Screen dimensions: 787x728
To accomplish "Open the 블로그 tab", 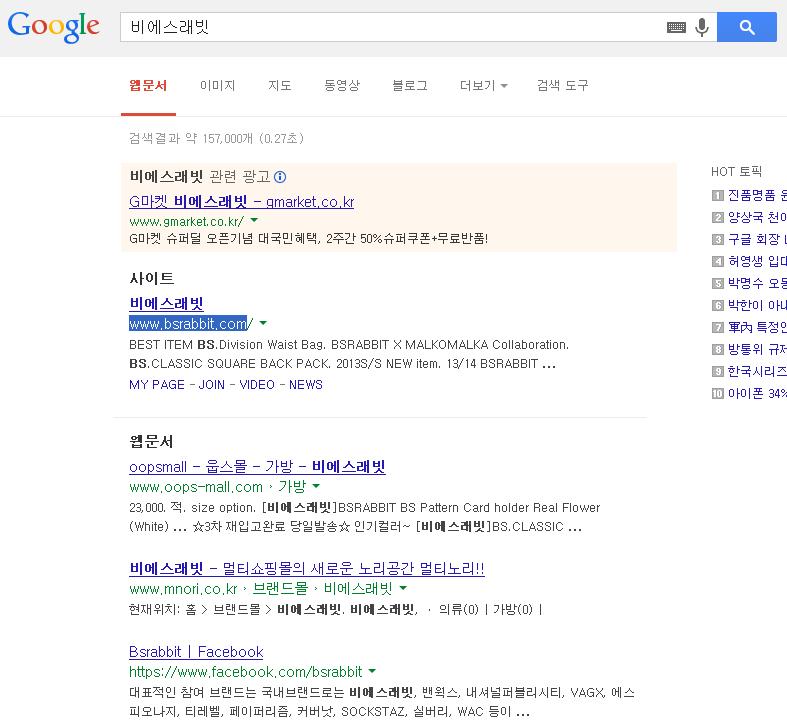I will pyautogui.click(x=410, y=85).
